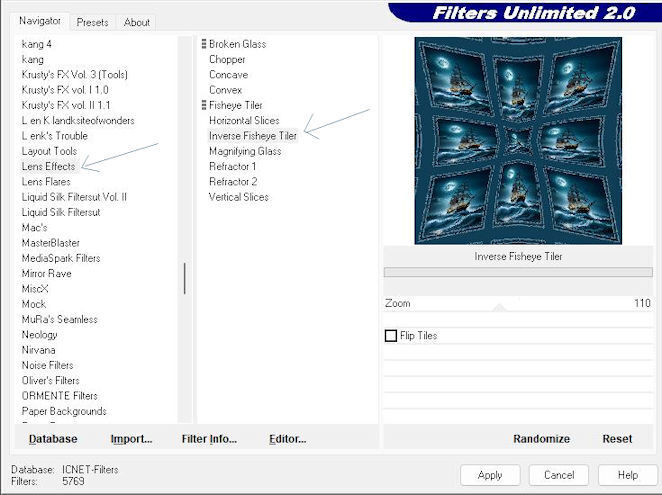Click Import...
The image size is (662, 495).
131,439
